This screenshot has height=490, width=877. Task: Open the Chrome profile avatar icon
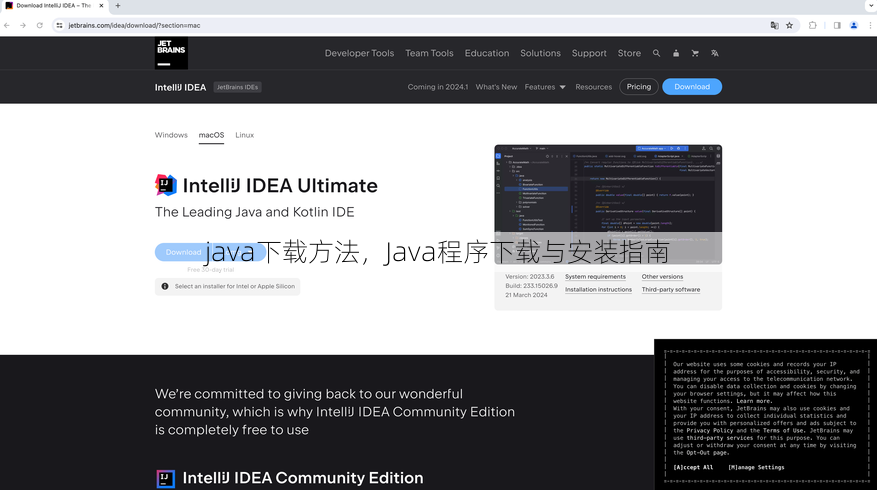tap(854, 25)
